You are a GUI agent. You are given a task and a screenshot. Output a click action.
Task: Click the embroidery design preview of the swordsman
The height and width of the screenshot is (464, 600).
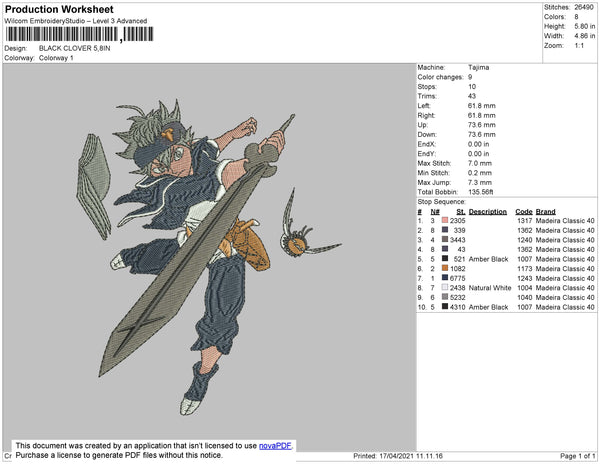[x=209, y=256]
